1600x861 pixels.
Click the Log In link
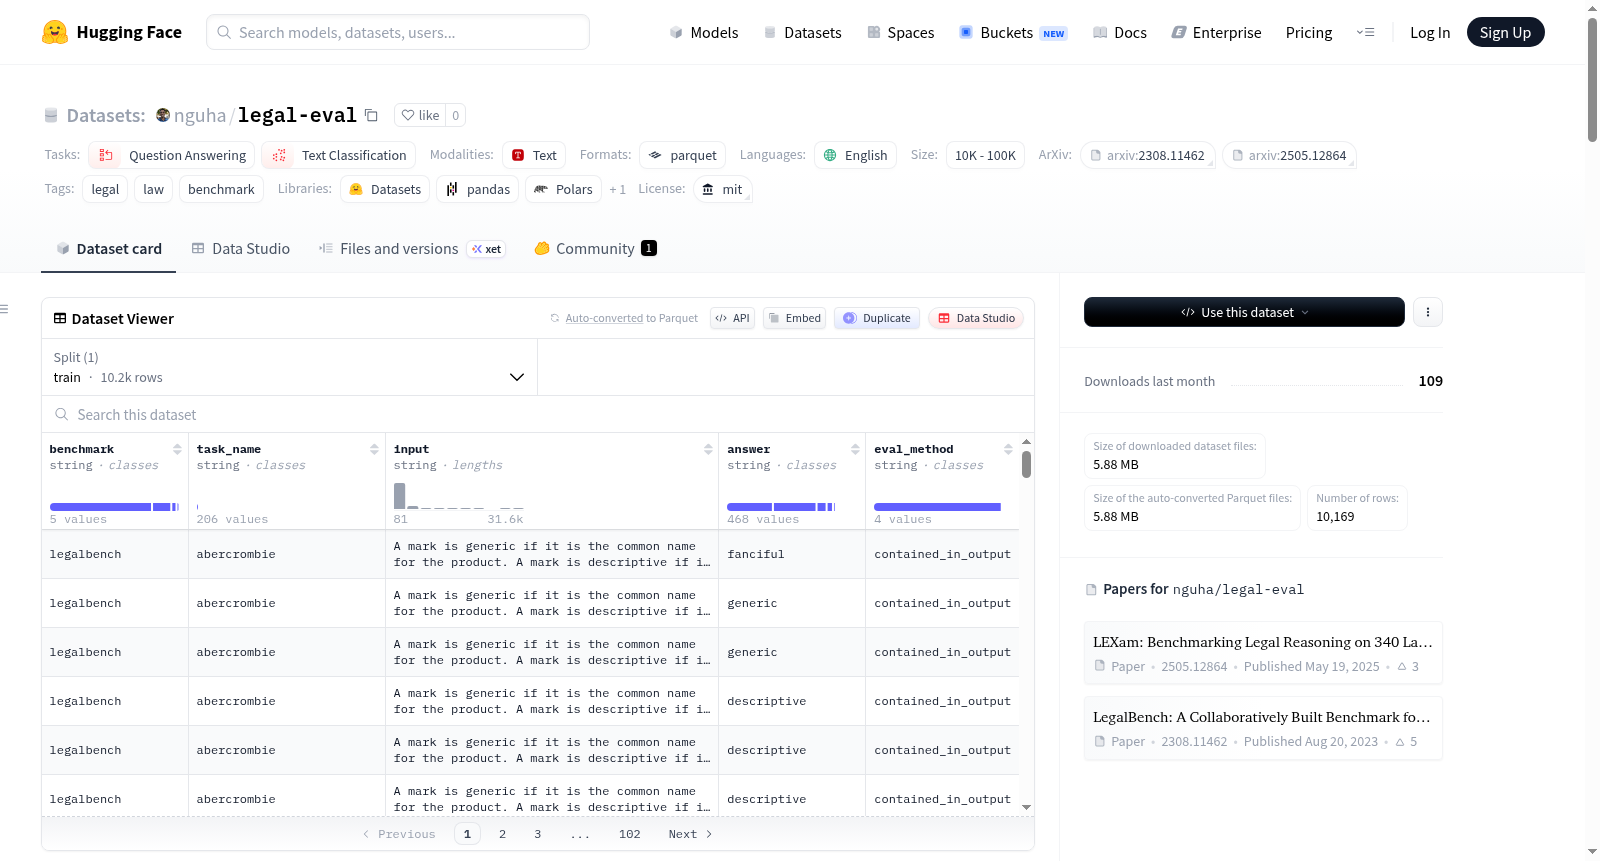pyautogui.click(x=1430, y=32)
